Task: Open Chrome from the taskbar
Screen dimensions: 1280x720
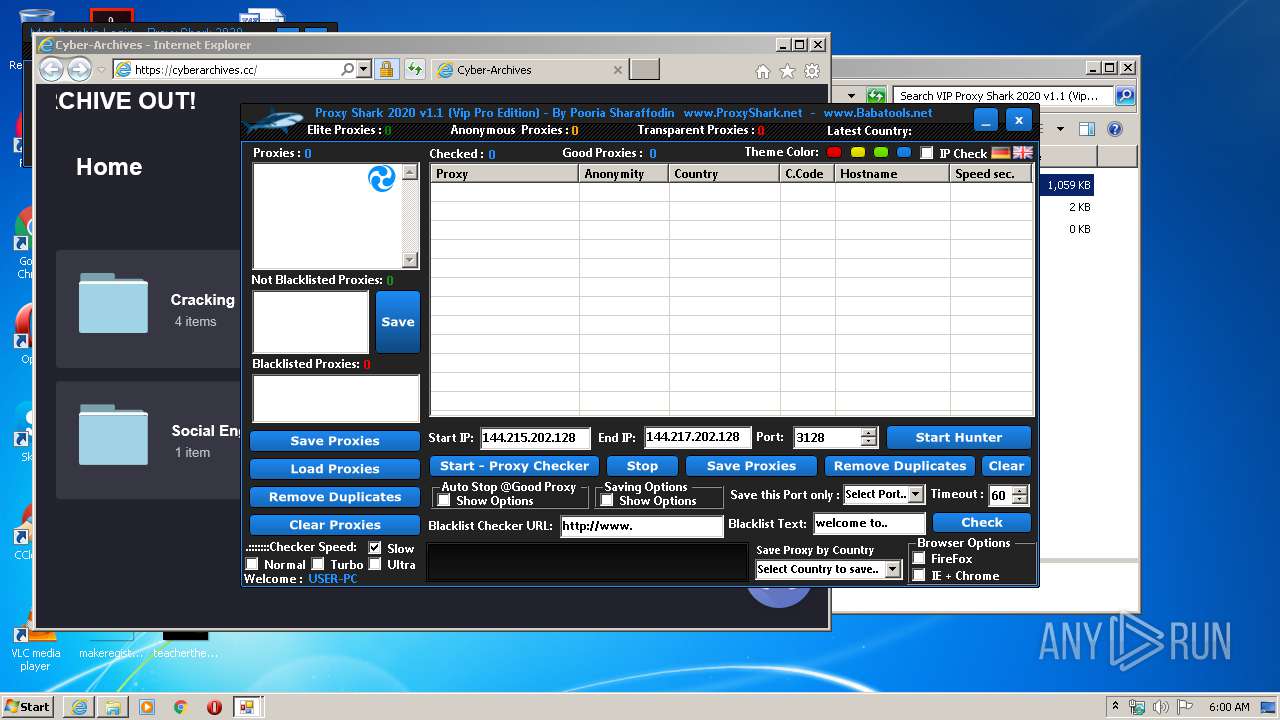Action: coord(180,706)
